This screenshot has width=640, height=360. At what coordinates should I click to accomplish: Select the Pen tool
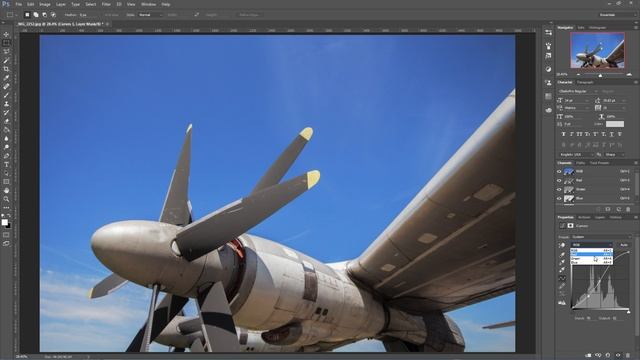[6, 156]
